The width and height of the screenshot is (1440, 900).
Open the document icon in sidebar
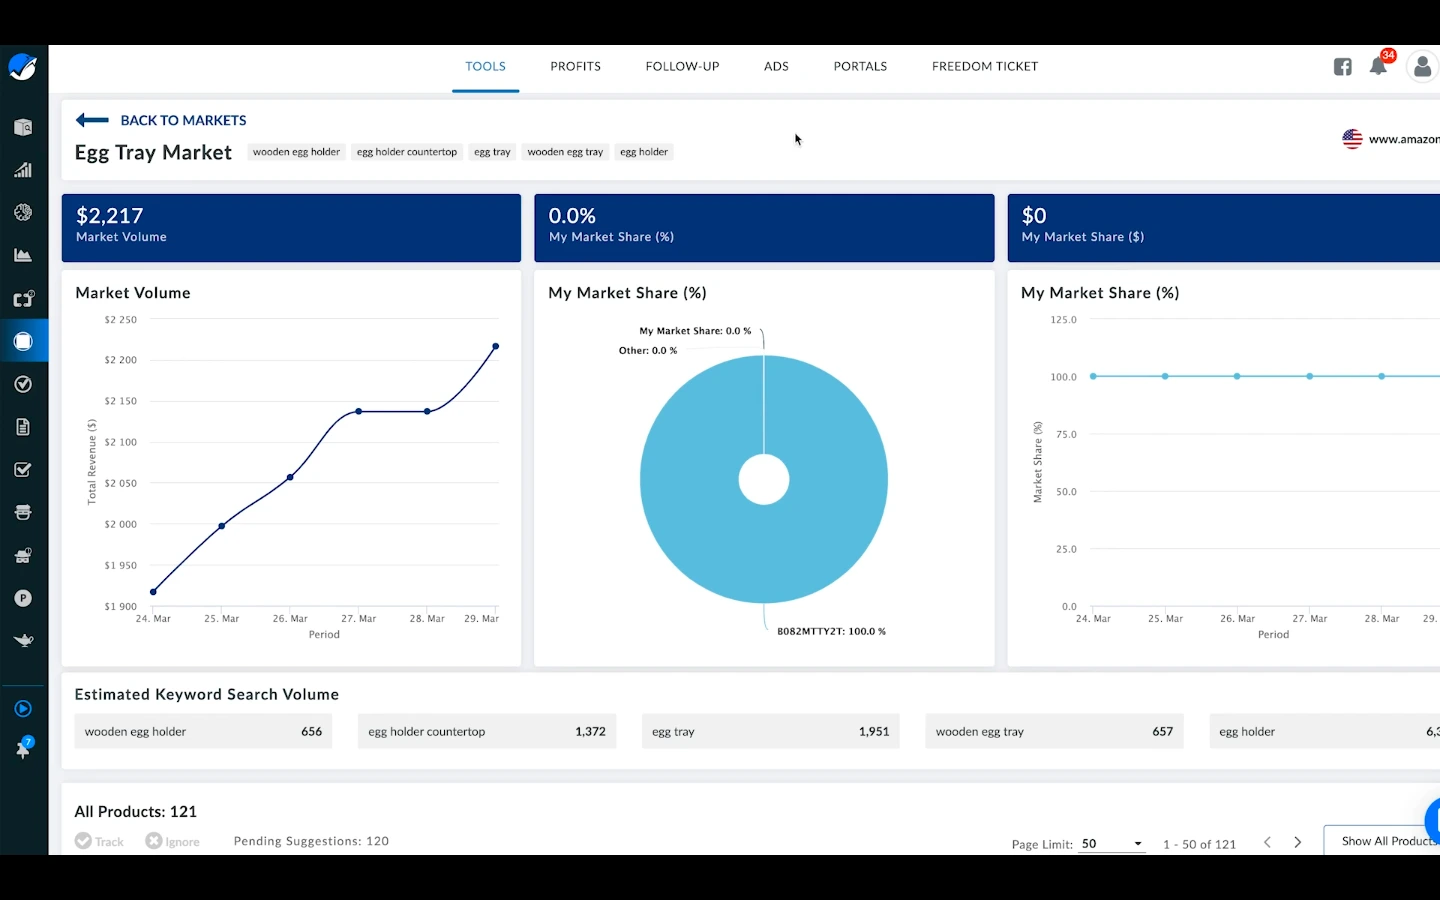23,427
